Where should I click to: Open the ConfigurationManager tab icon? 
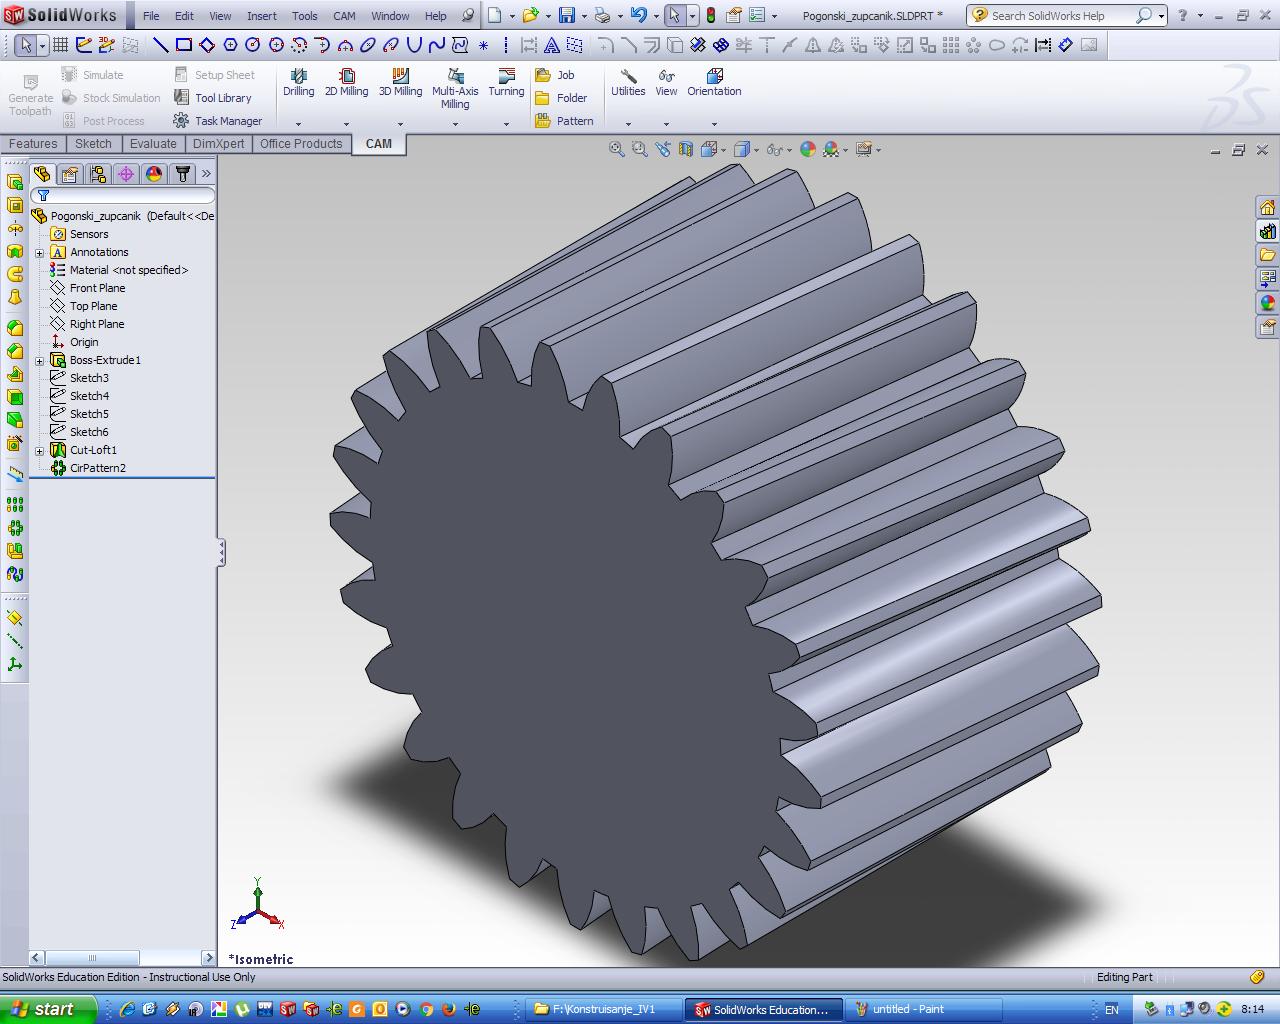coord(97,174)
